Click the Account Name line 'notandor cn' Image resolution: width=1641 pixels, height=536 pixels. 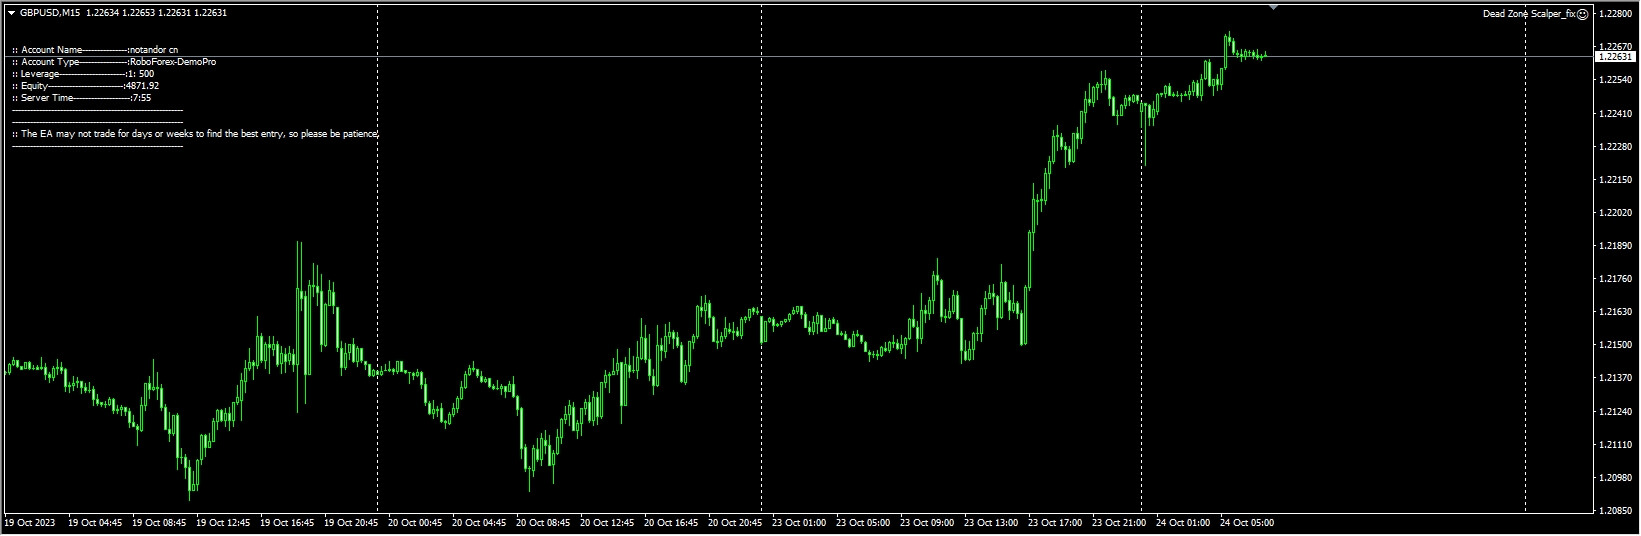tap(95, 49)
